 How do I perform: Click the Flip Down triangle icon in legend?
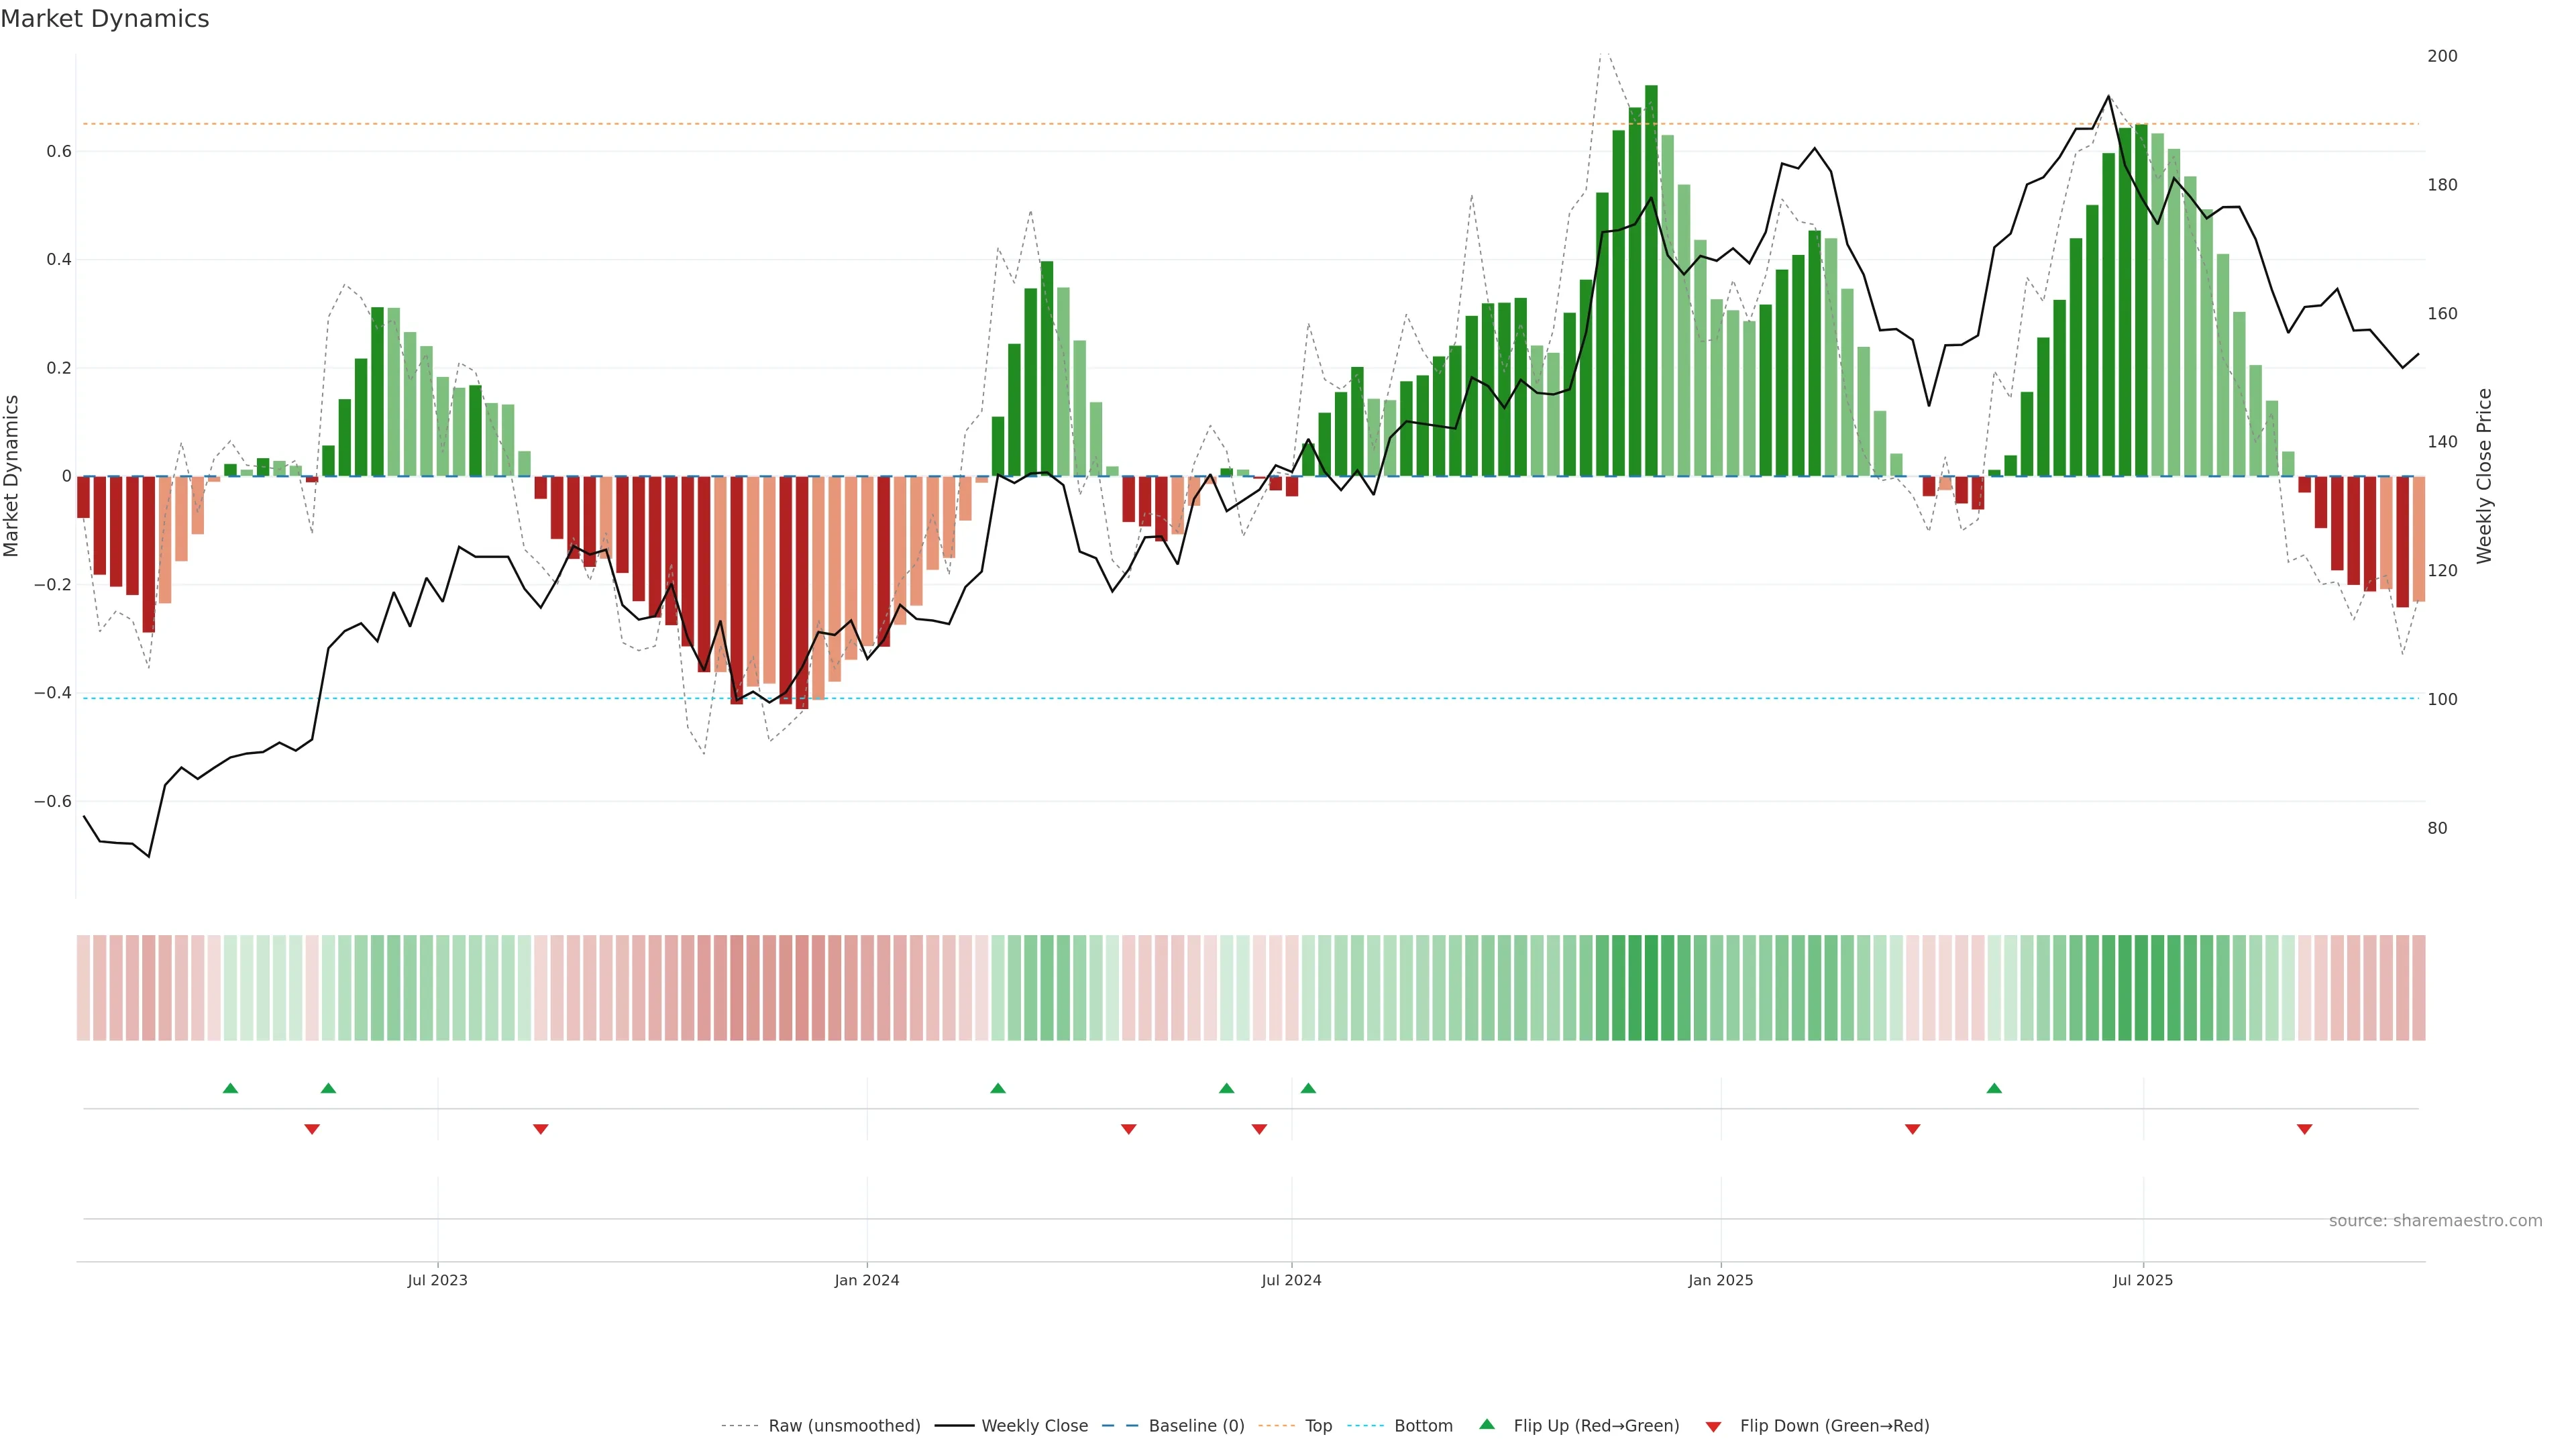pyautogui.click(x=1713, y=1426)
